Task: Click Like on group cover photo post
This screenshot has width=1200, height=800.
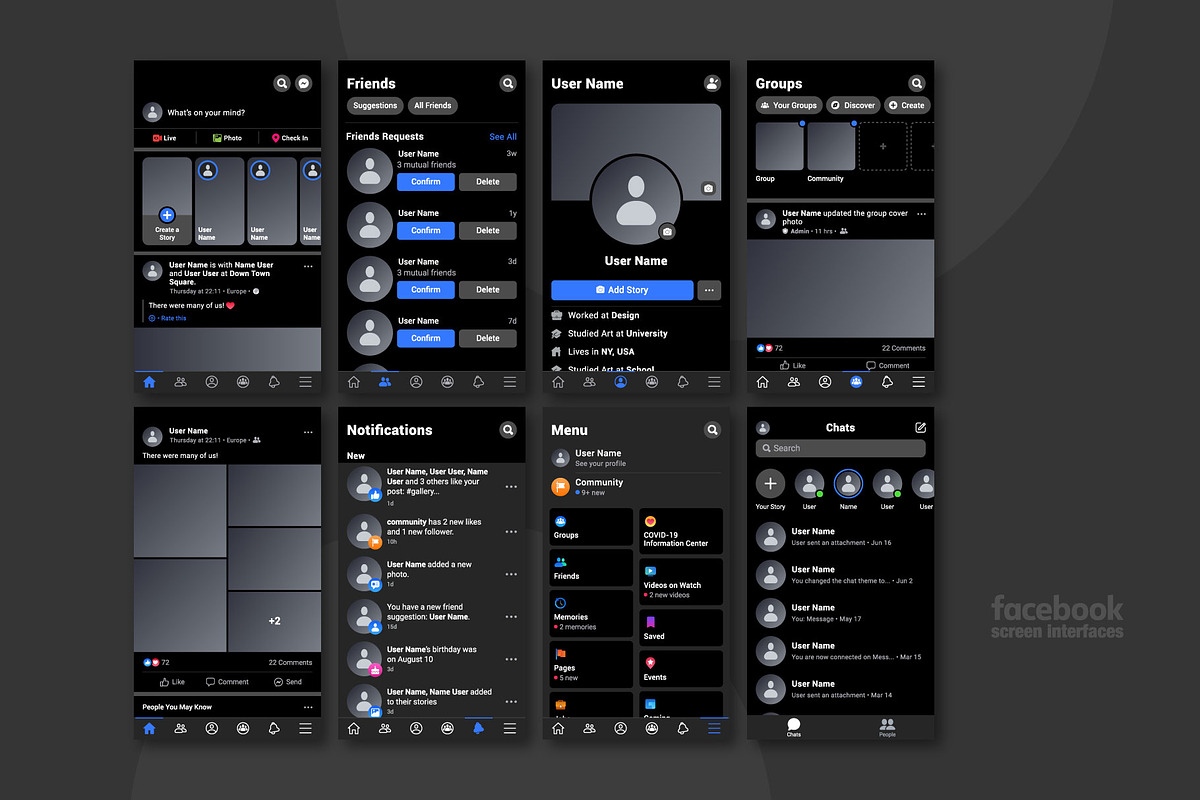Action: tap(793, 366)
